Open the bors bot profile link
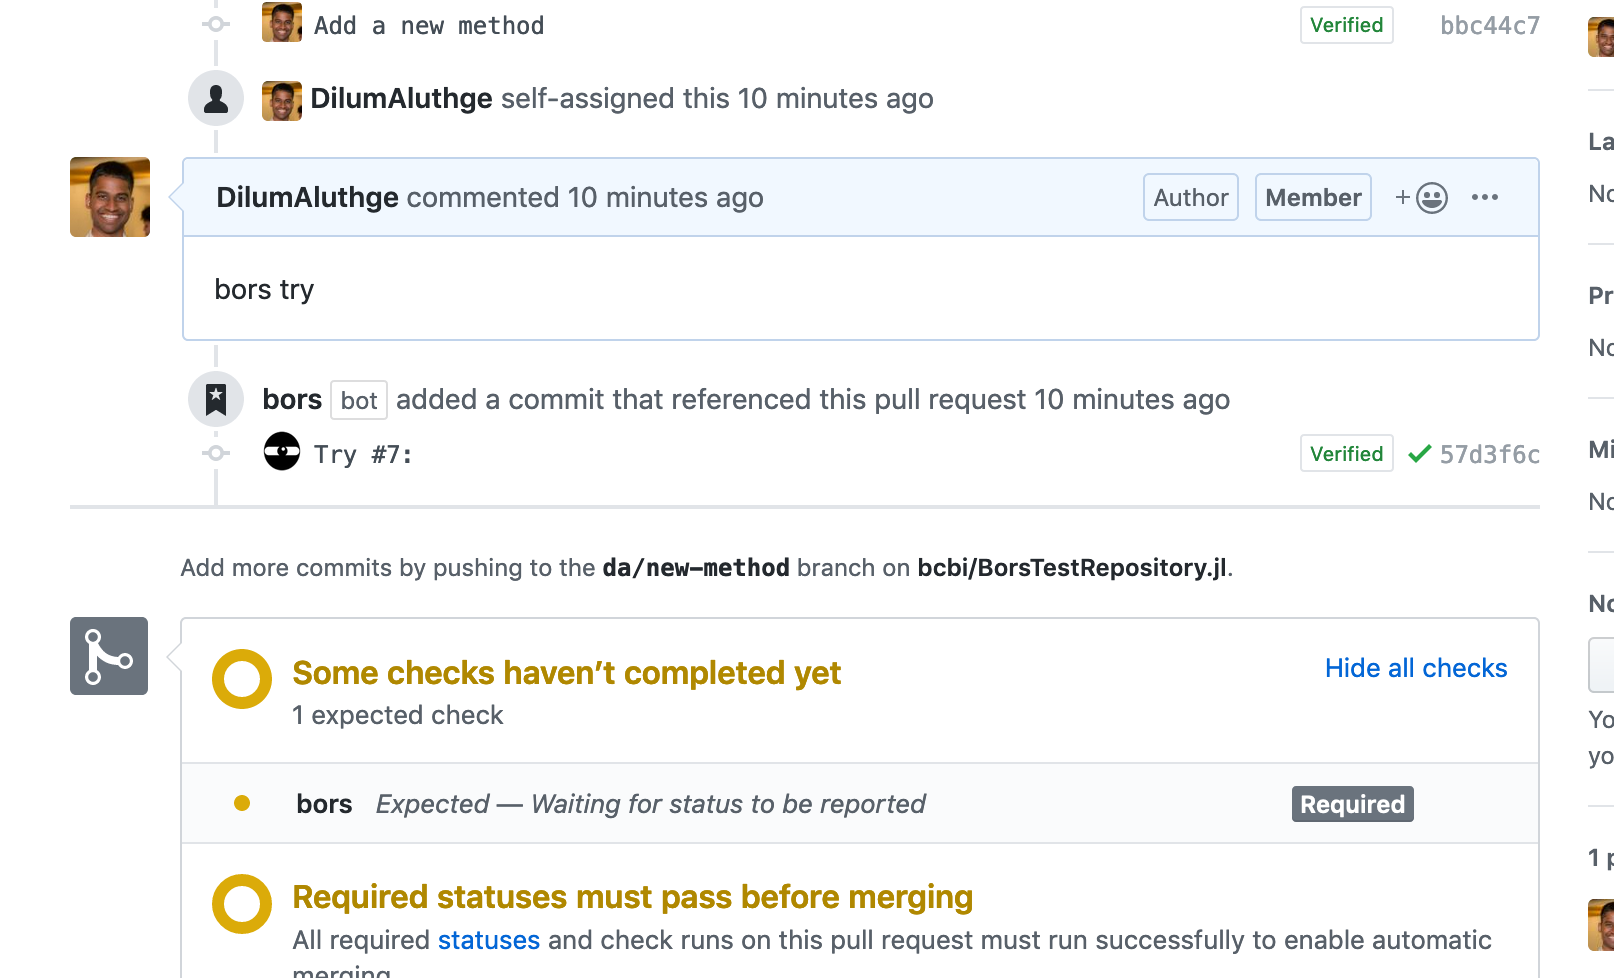The height and width of the screenshot is (978, 1614). pos(292,400)
